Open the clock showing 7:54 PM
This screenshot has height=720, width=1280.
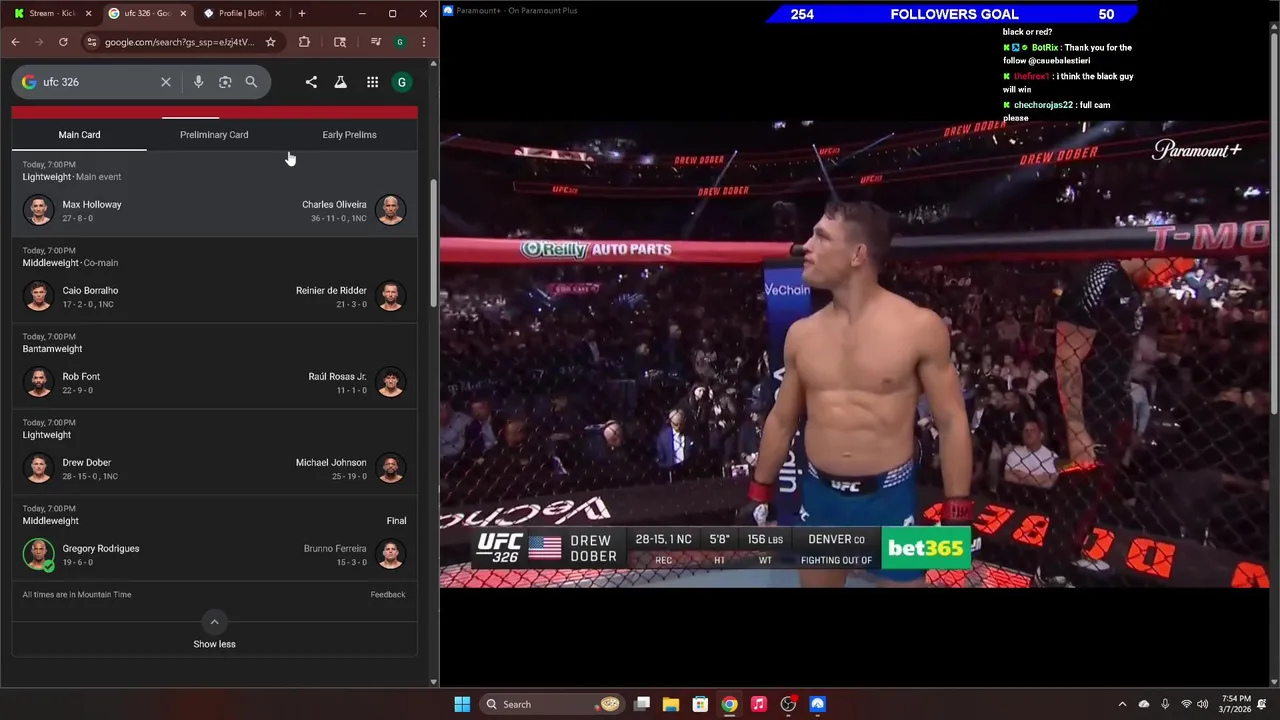pyautogui.click(x=1236, y=704)
